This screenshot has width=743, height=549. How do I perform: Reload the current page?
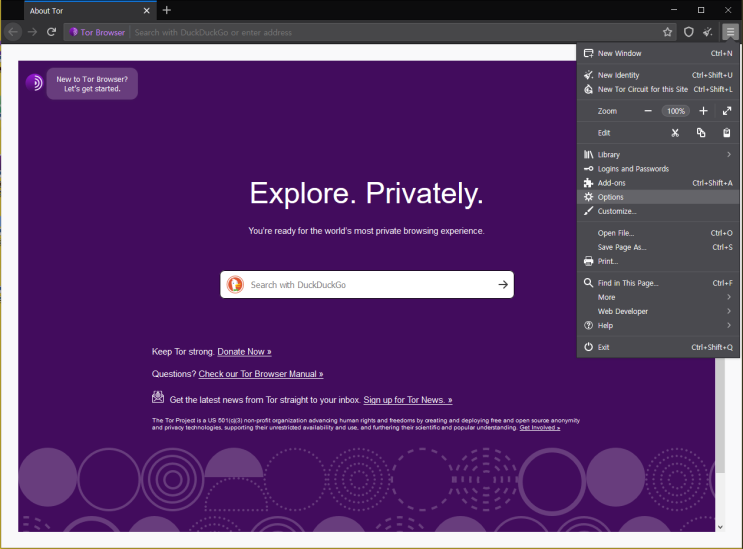point(52,32)
